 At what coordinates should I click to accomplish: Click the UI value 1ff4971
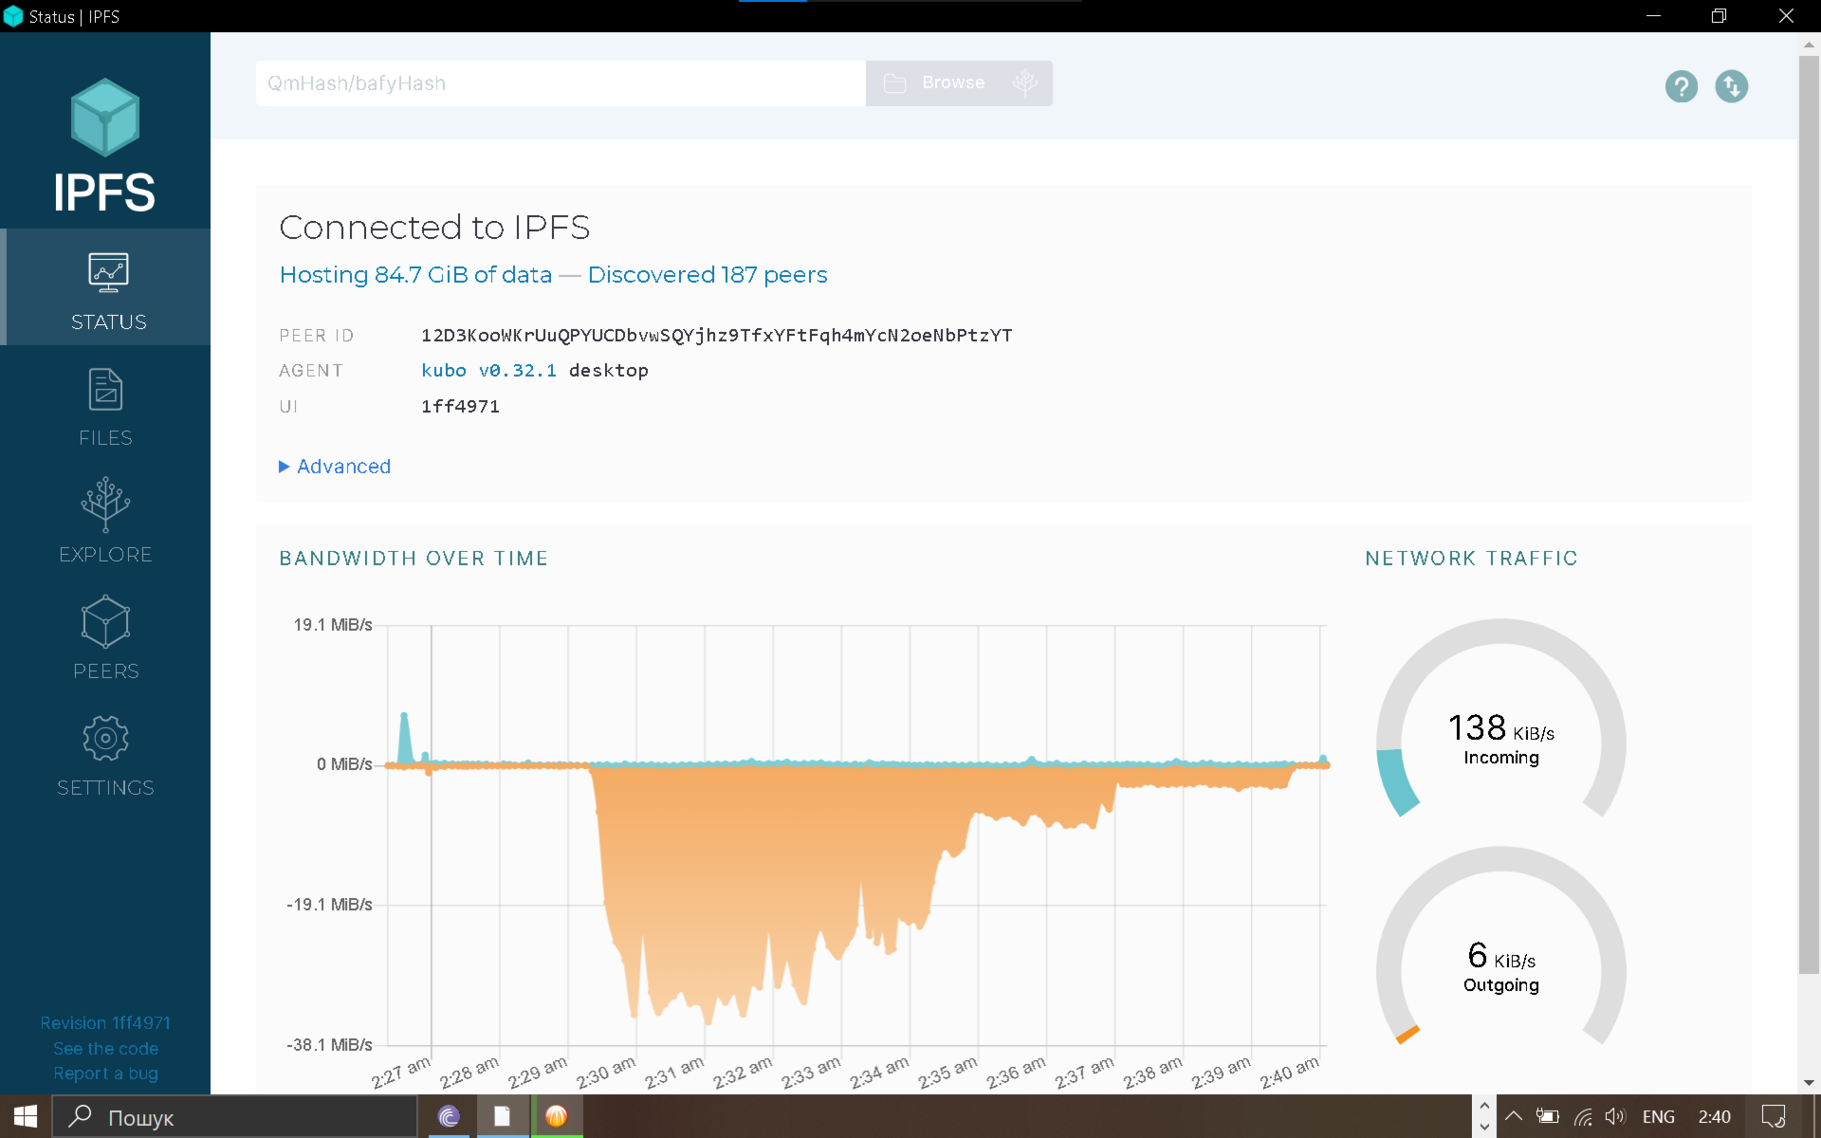pos(460,406)
